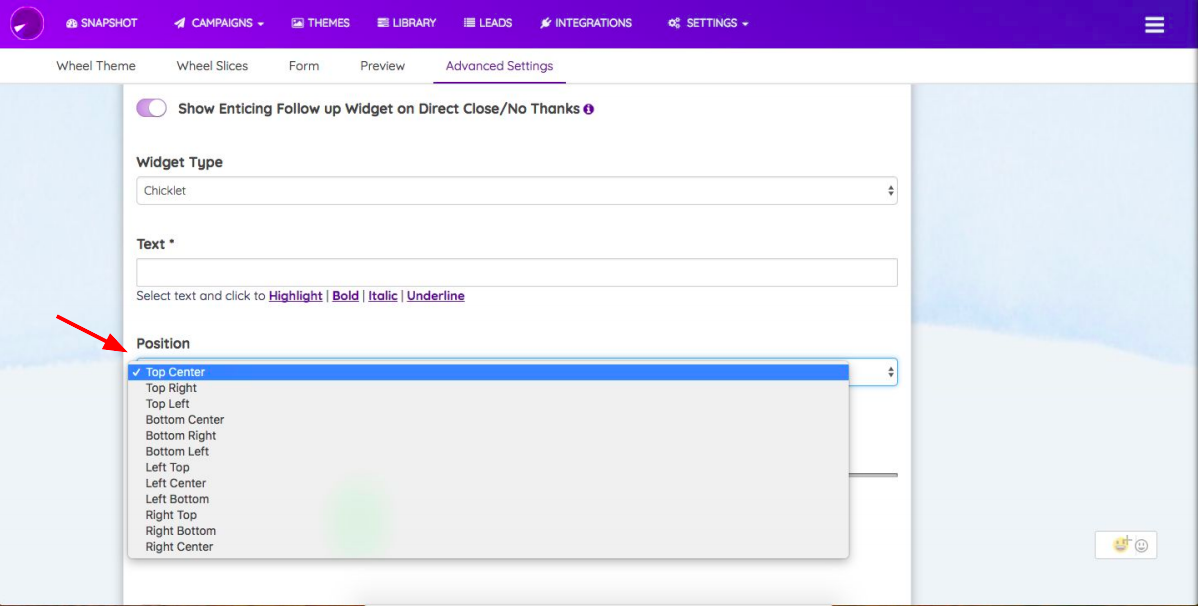Image resolution: width=1198 pixels, height=606 pixels.
Task: Switch to Wheel Slices tab
Action: (212, 66)
